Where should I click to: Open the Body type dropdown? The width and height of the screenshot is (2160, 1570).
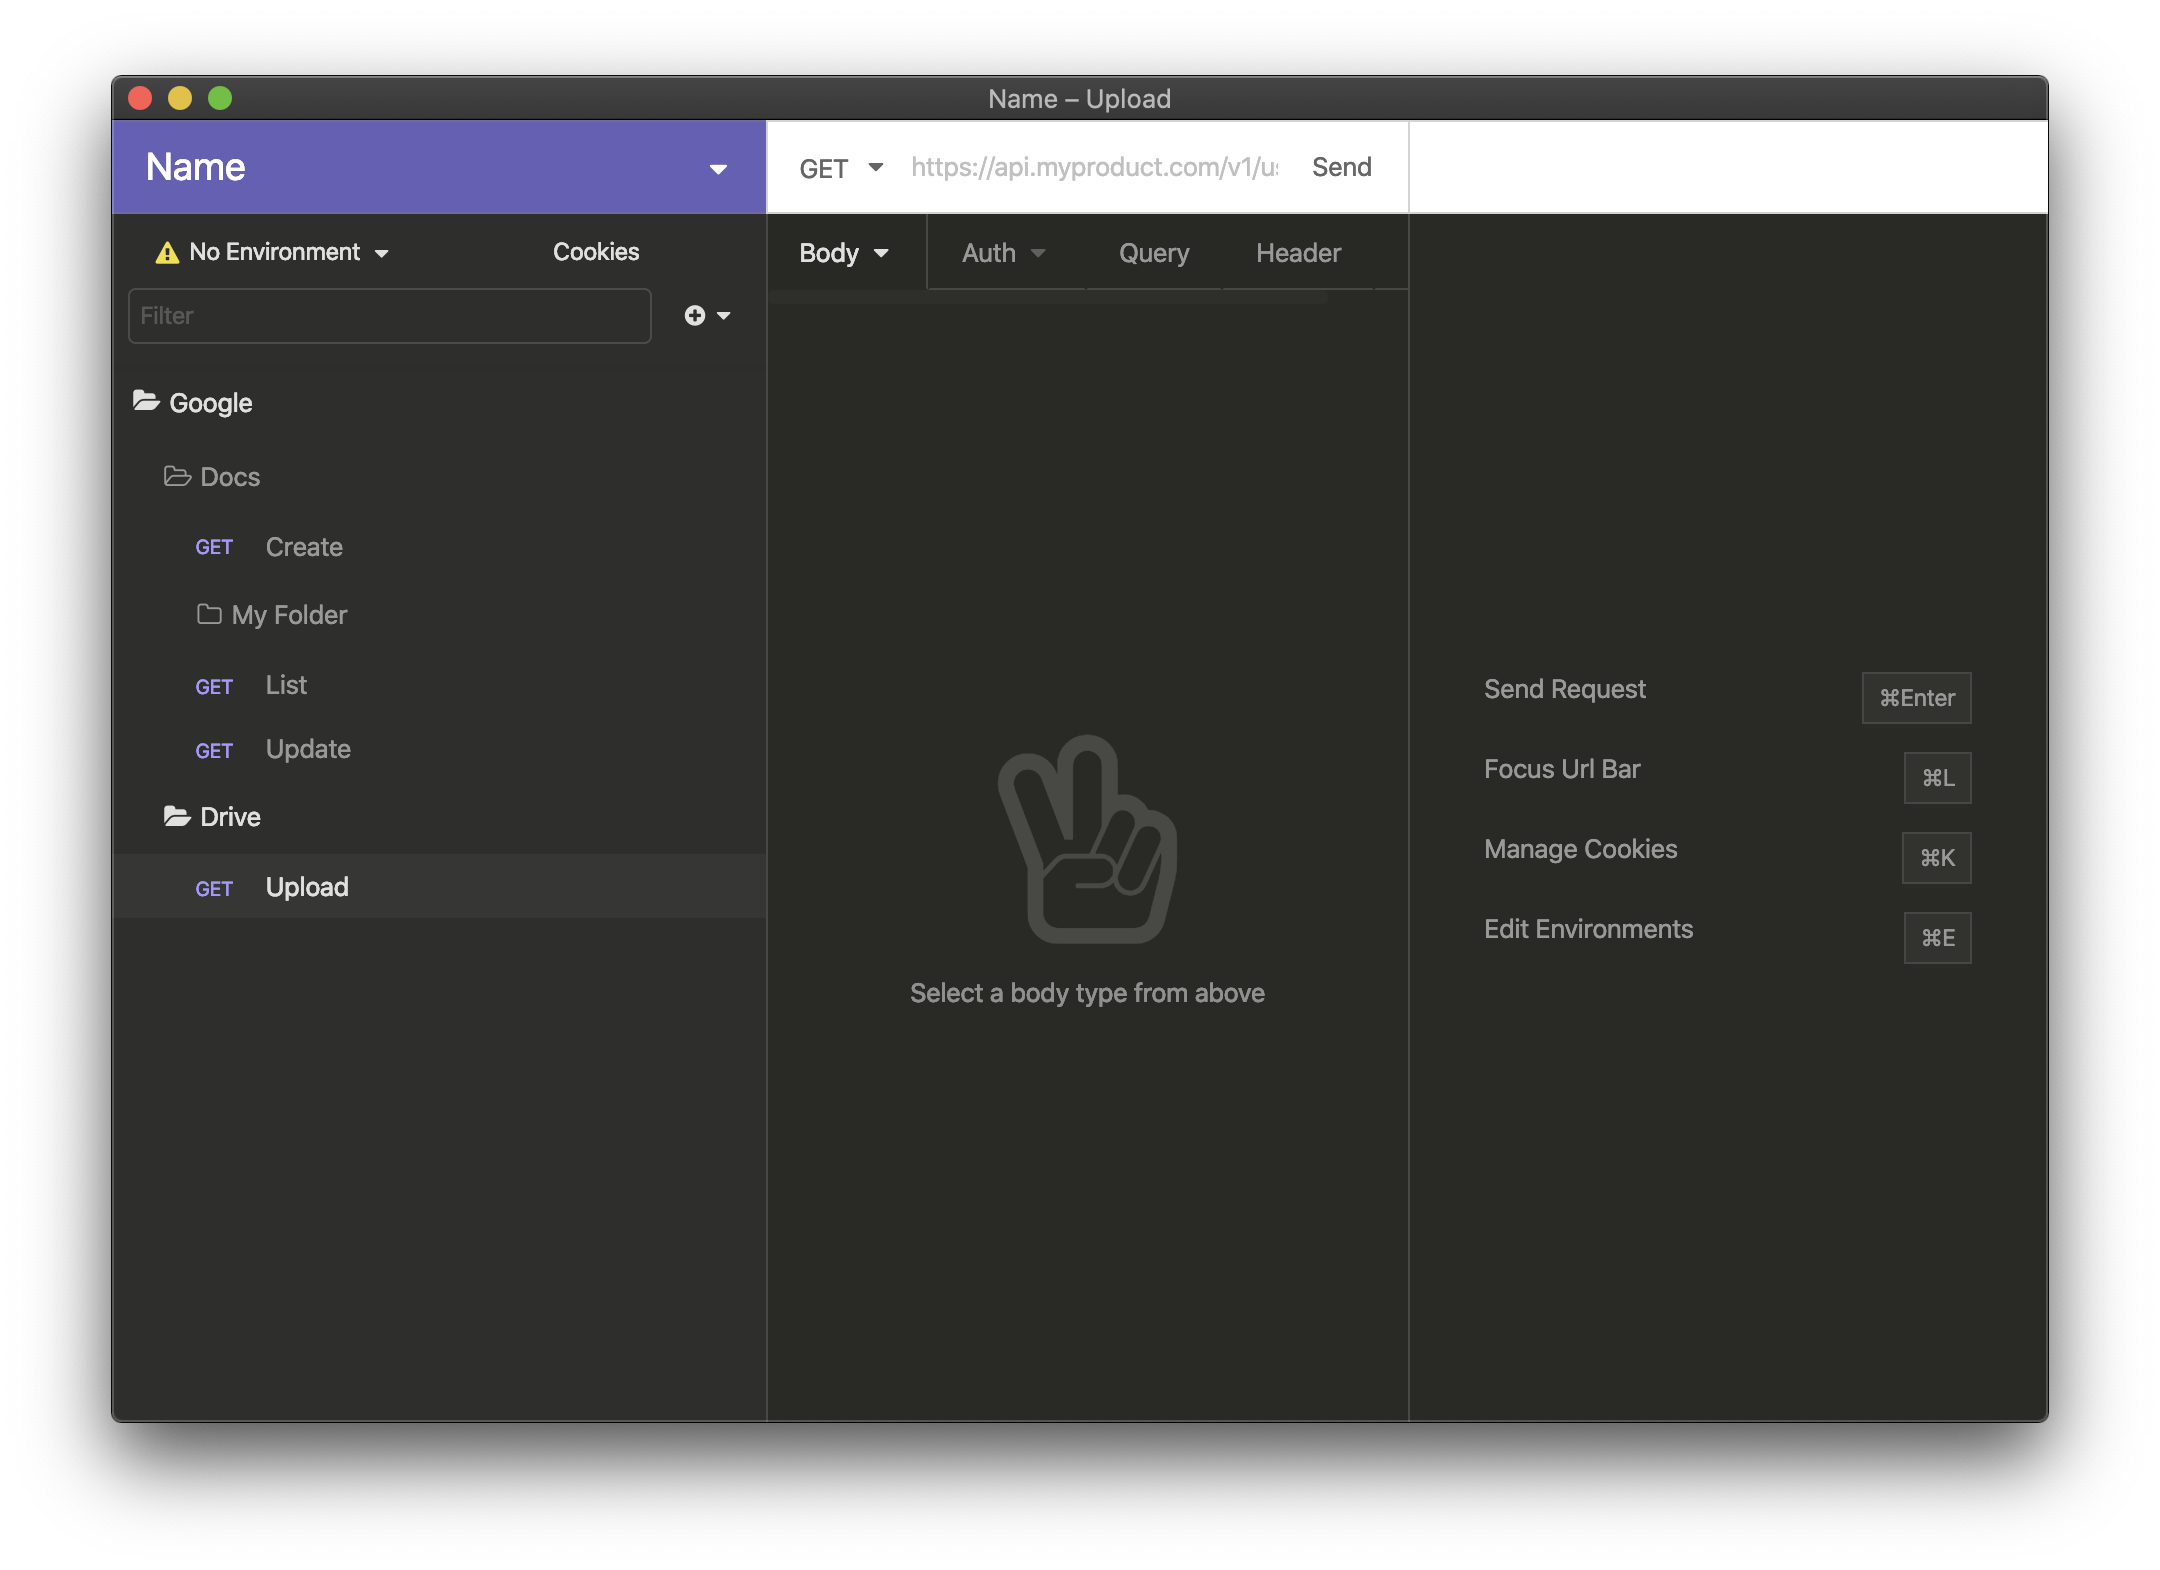[843, 253]
